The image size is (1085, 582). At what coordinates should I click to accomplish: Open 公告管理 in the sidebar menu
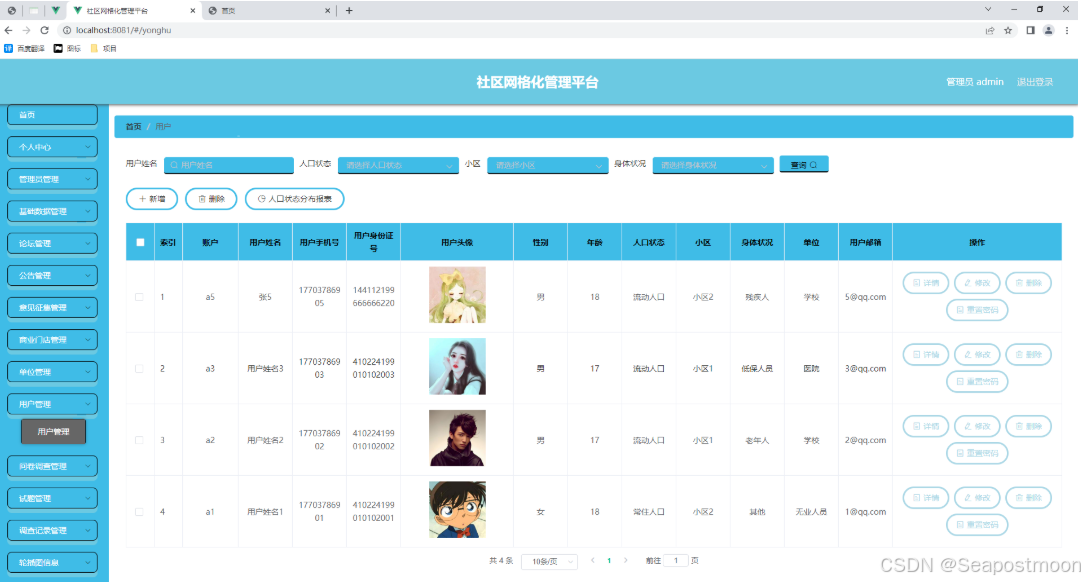[51, 275]
